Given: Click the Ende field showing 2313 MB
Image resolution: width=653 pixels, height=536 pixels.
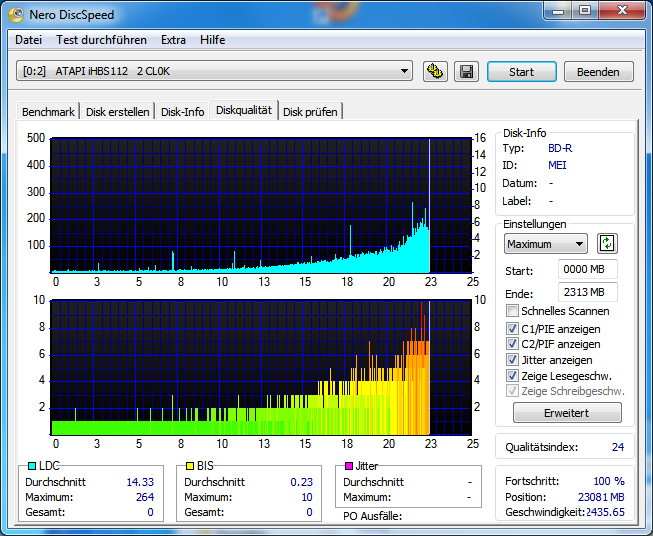Looking at the screenshot, I should point(588,292).
